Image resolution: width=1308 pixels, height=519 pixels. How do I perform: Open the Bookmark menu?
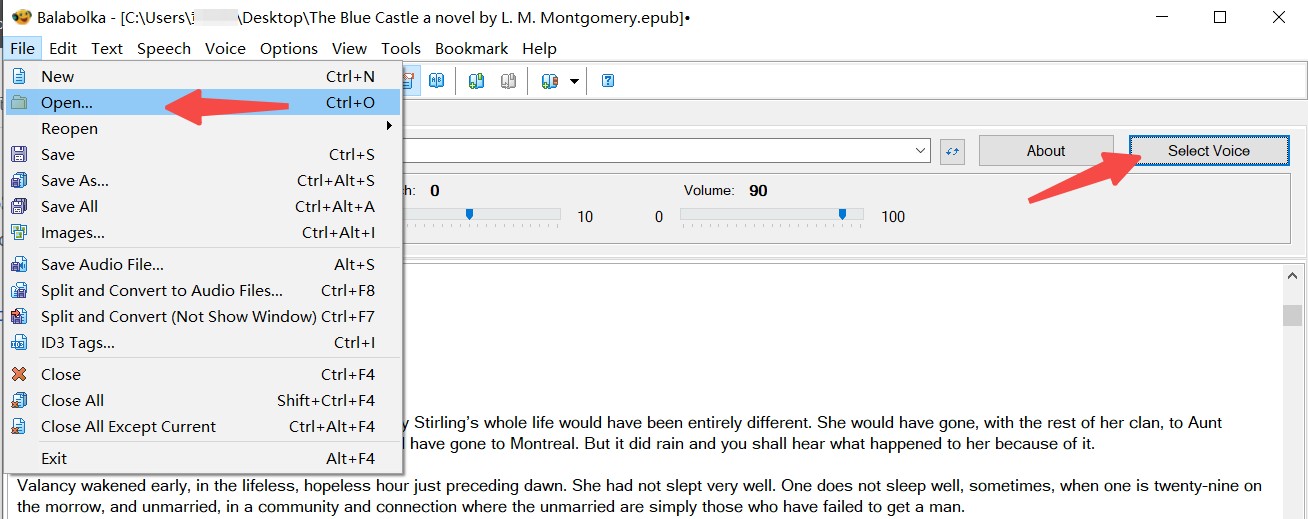point(472,48)
